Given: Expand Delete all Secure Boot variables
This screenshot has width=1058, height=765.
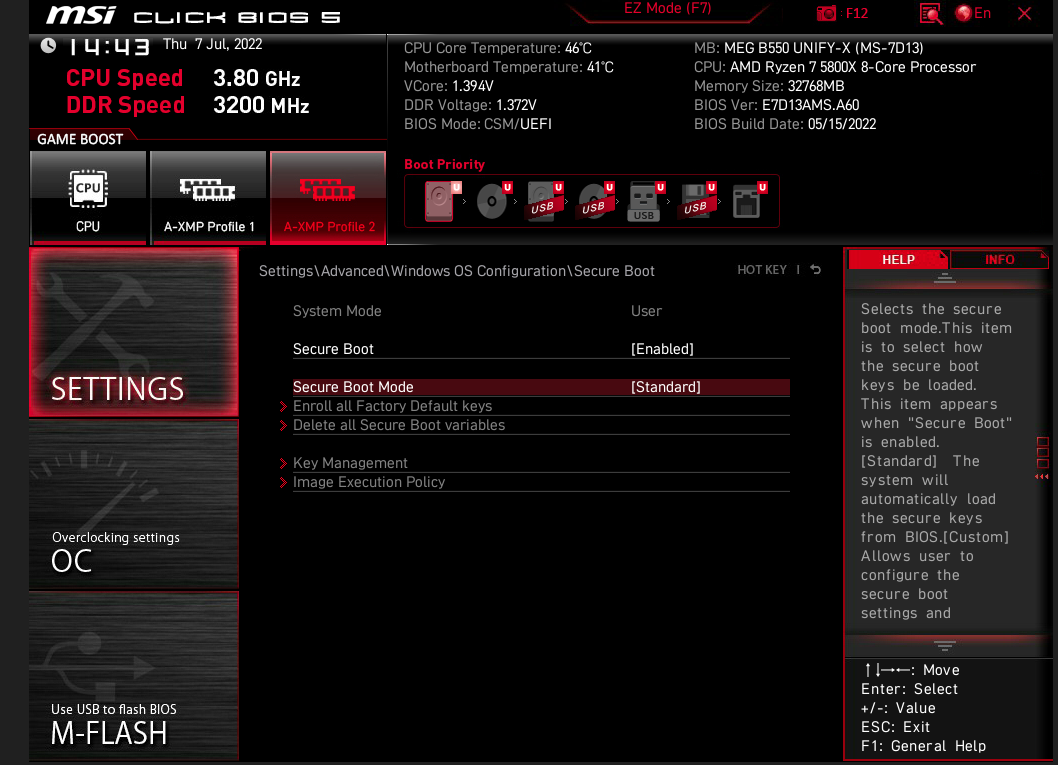Looking at the screenshot, I should [x=399, y=425].
